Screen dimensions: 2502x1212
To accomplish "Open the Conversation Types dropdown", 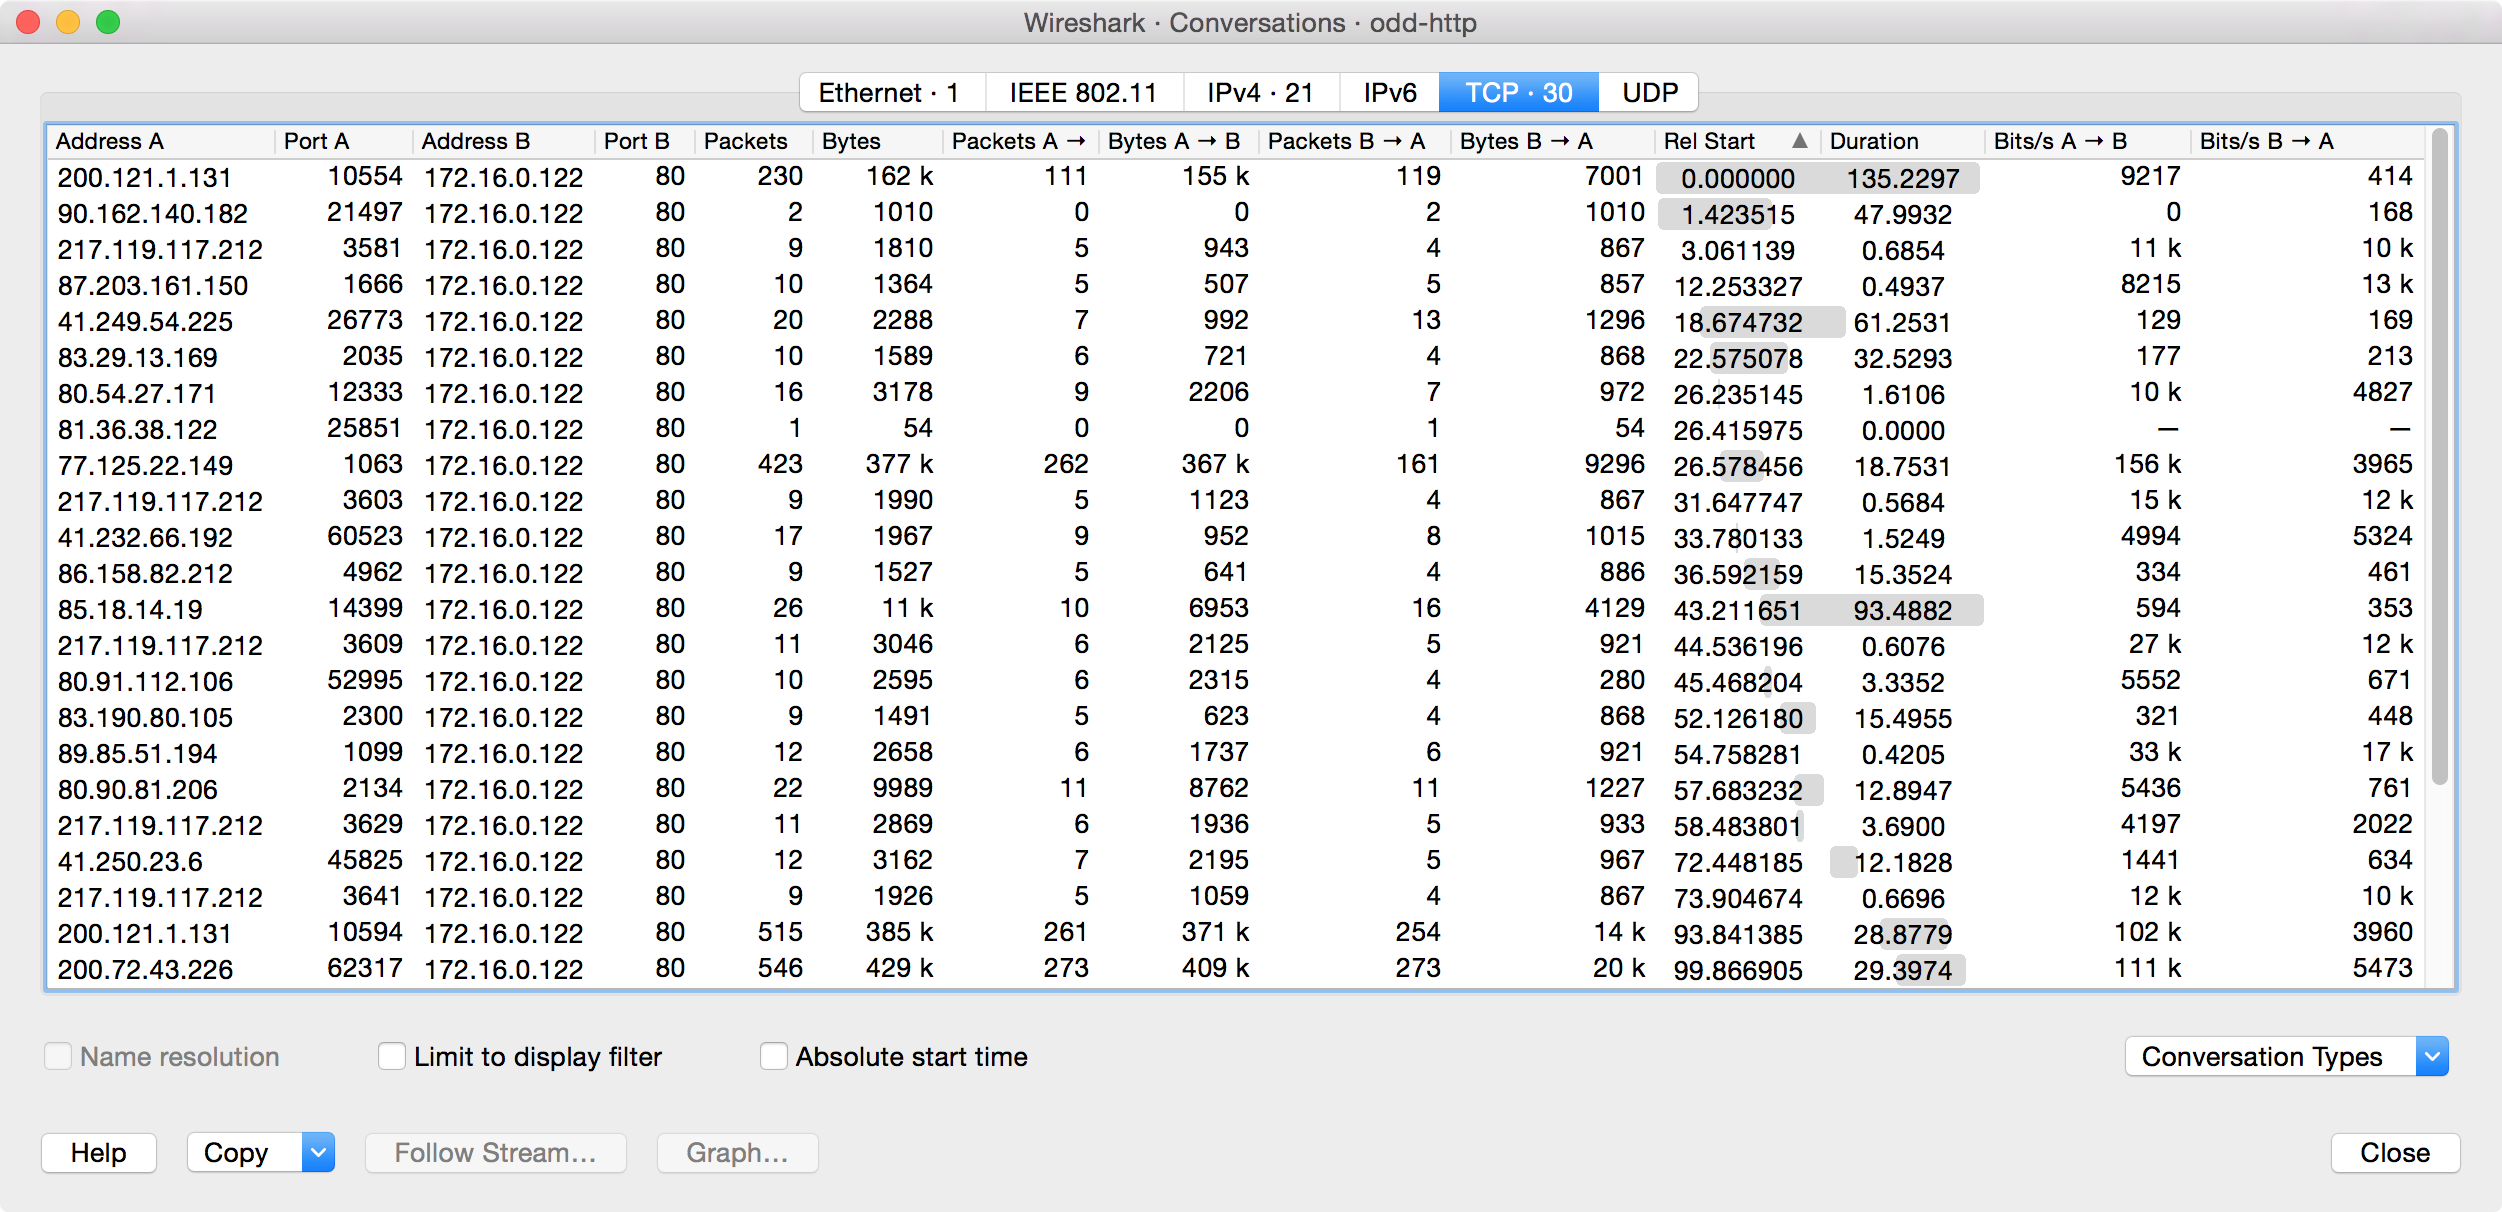I will point(2286,1056).
